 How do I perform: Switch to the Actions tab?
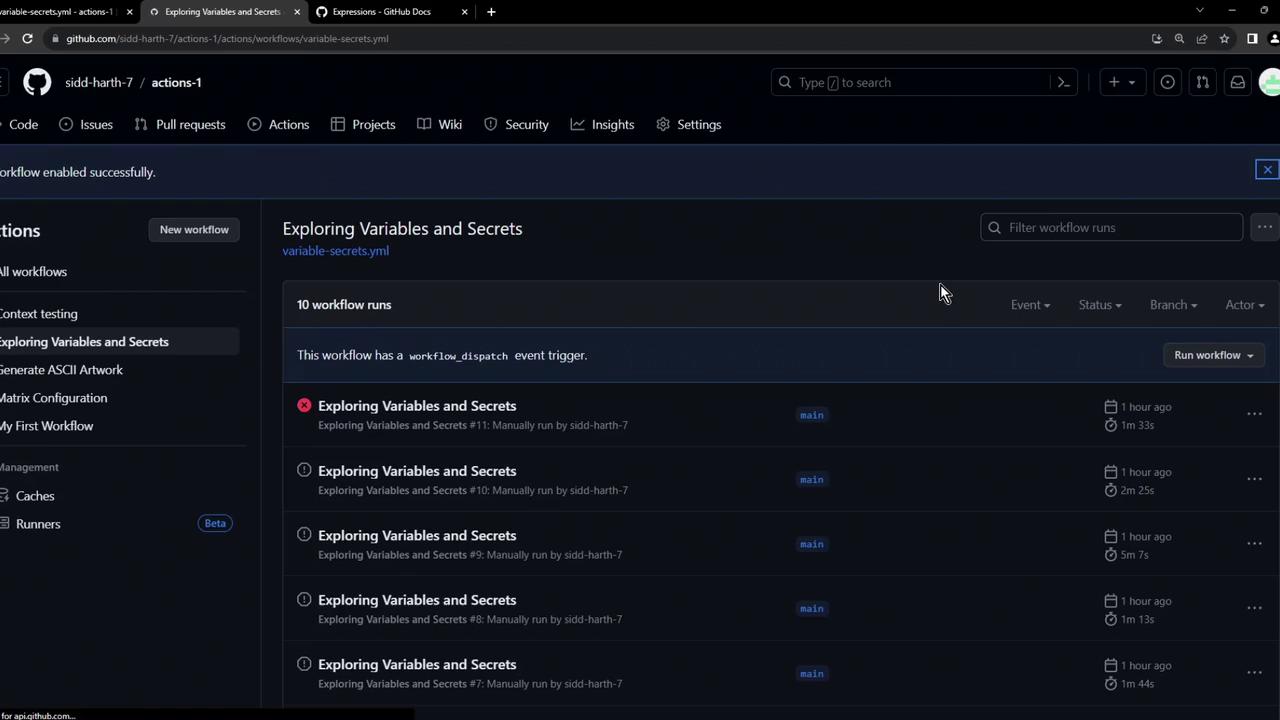[278, 124]
